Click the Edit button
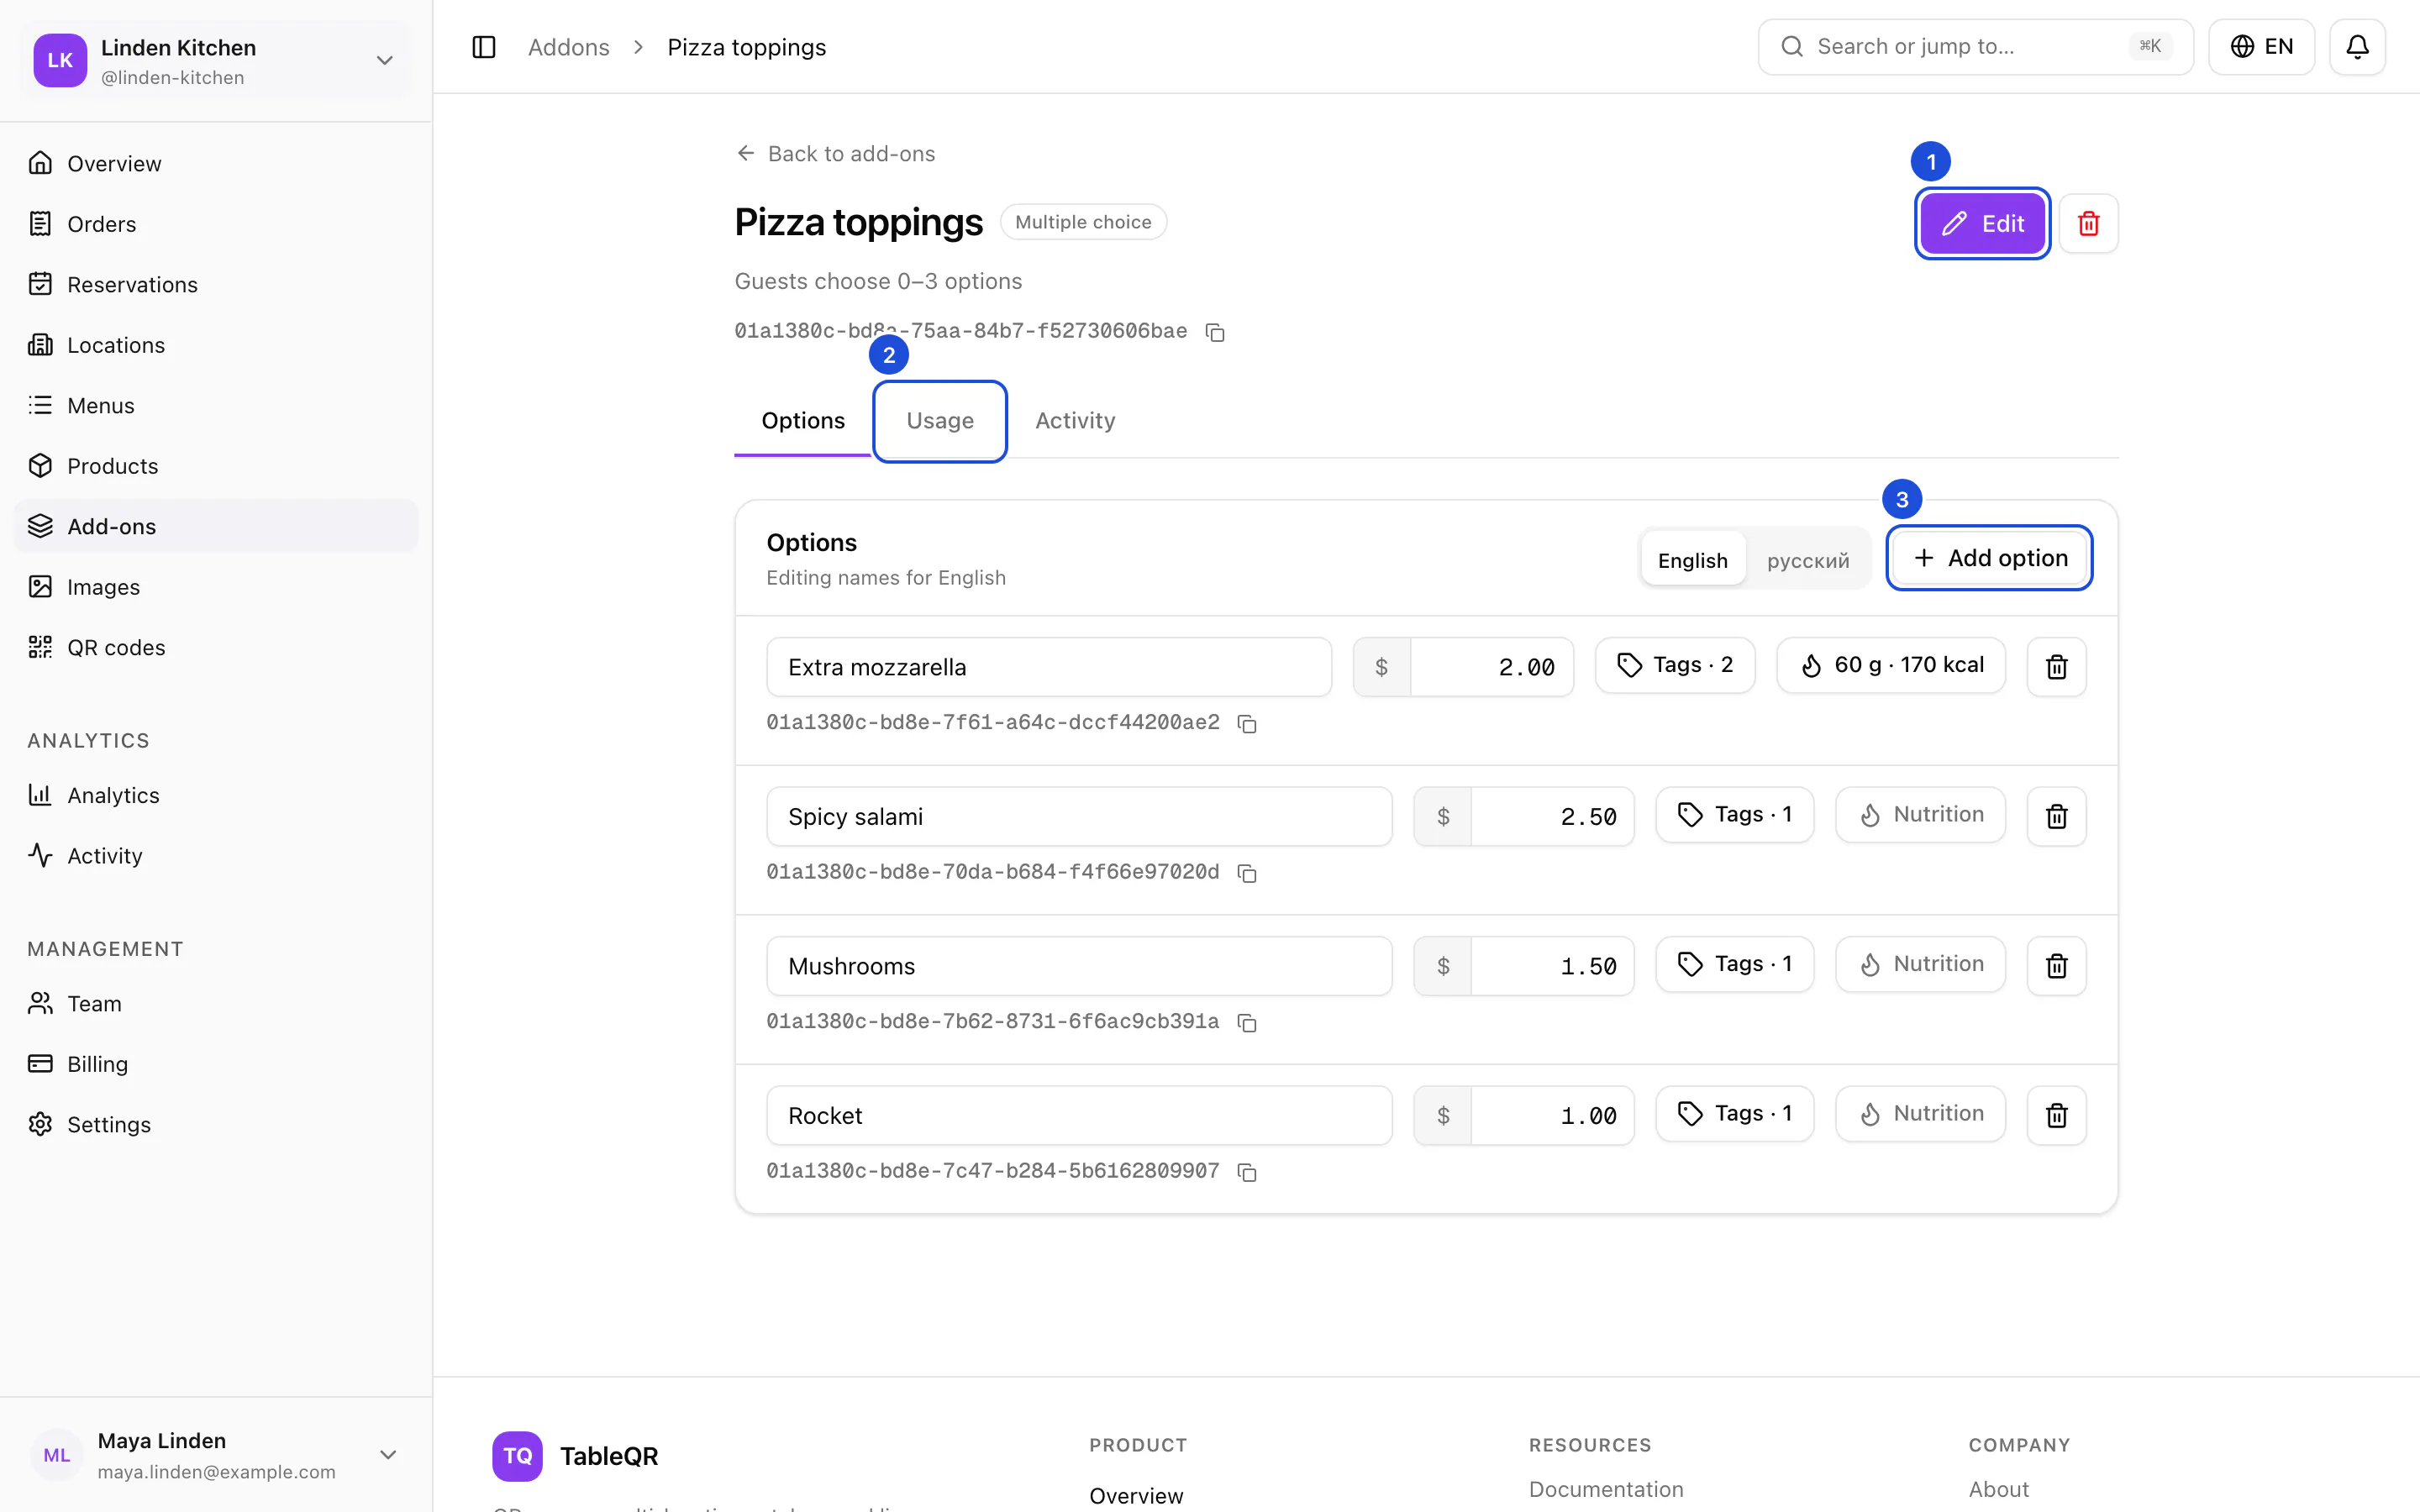Image resolution: width=2420 pixels, height=1512 pixels. [1982, 223]
